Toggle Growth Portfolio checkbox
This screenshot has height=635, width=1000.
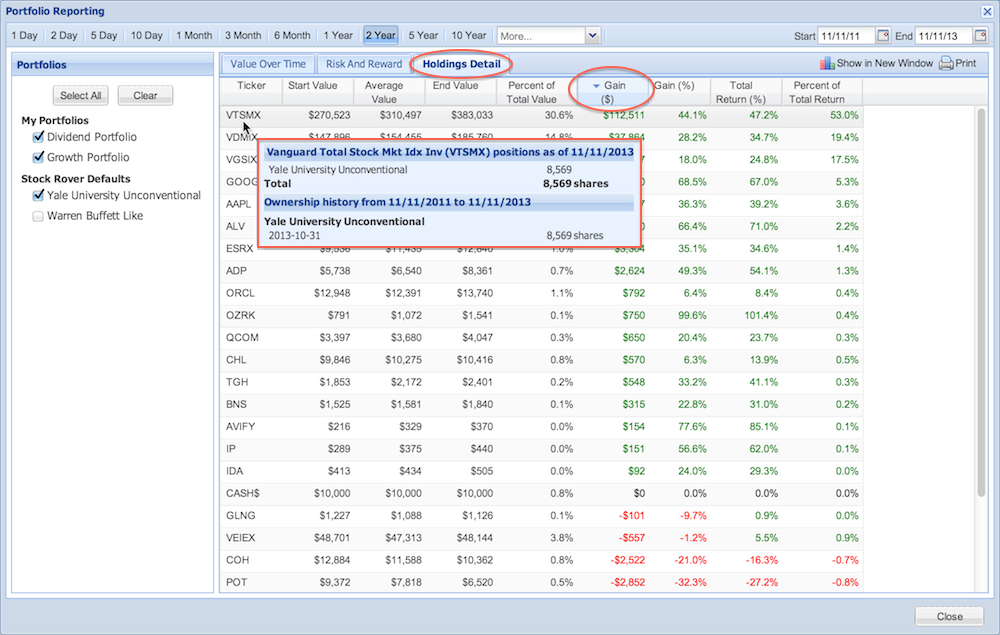pos(38,157)
